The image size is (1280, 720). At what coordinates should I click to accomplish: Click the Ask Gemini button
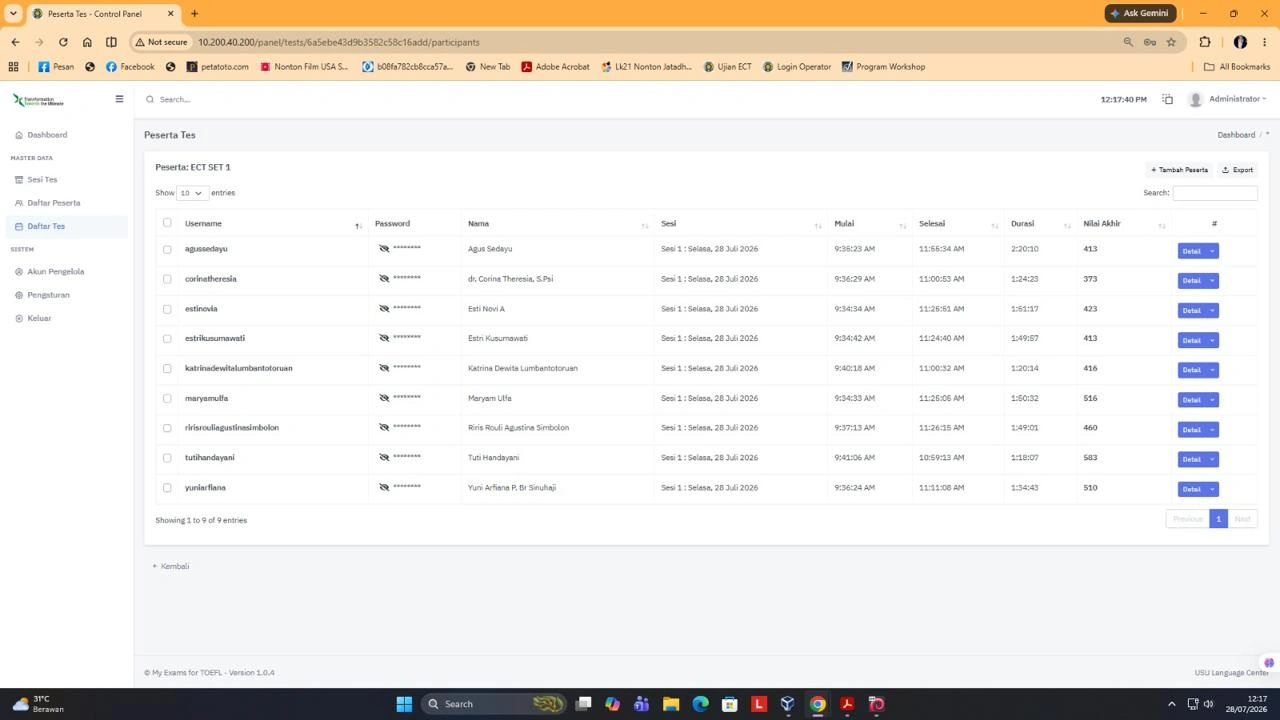click(x=1140, y=13)
